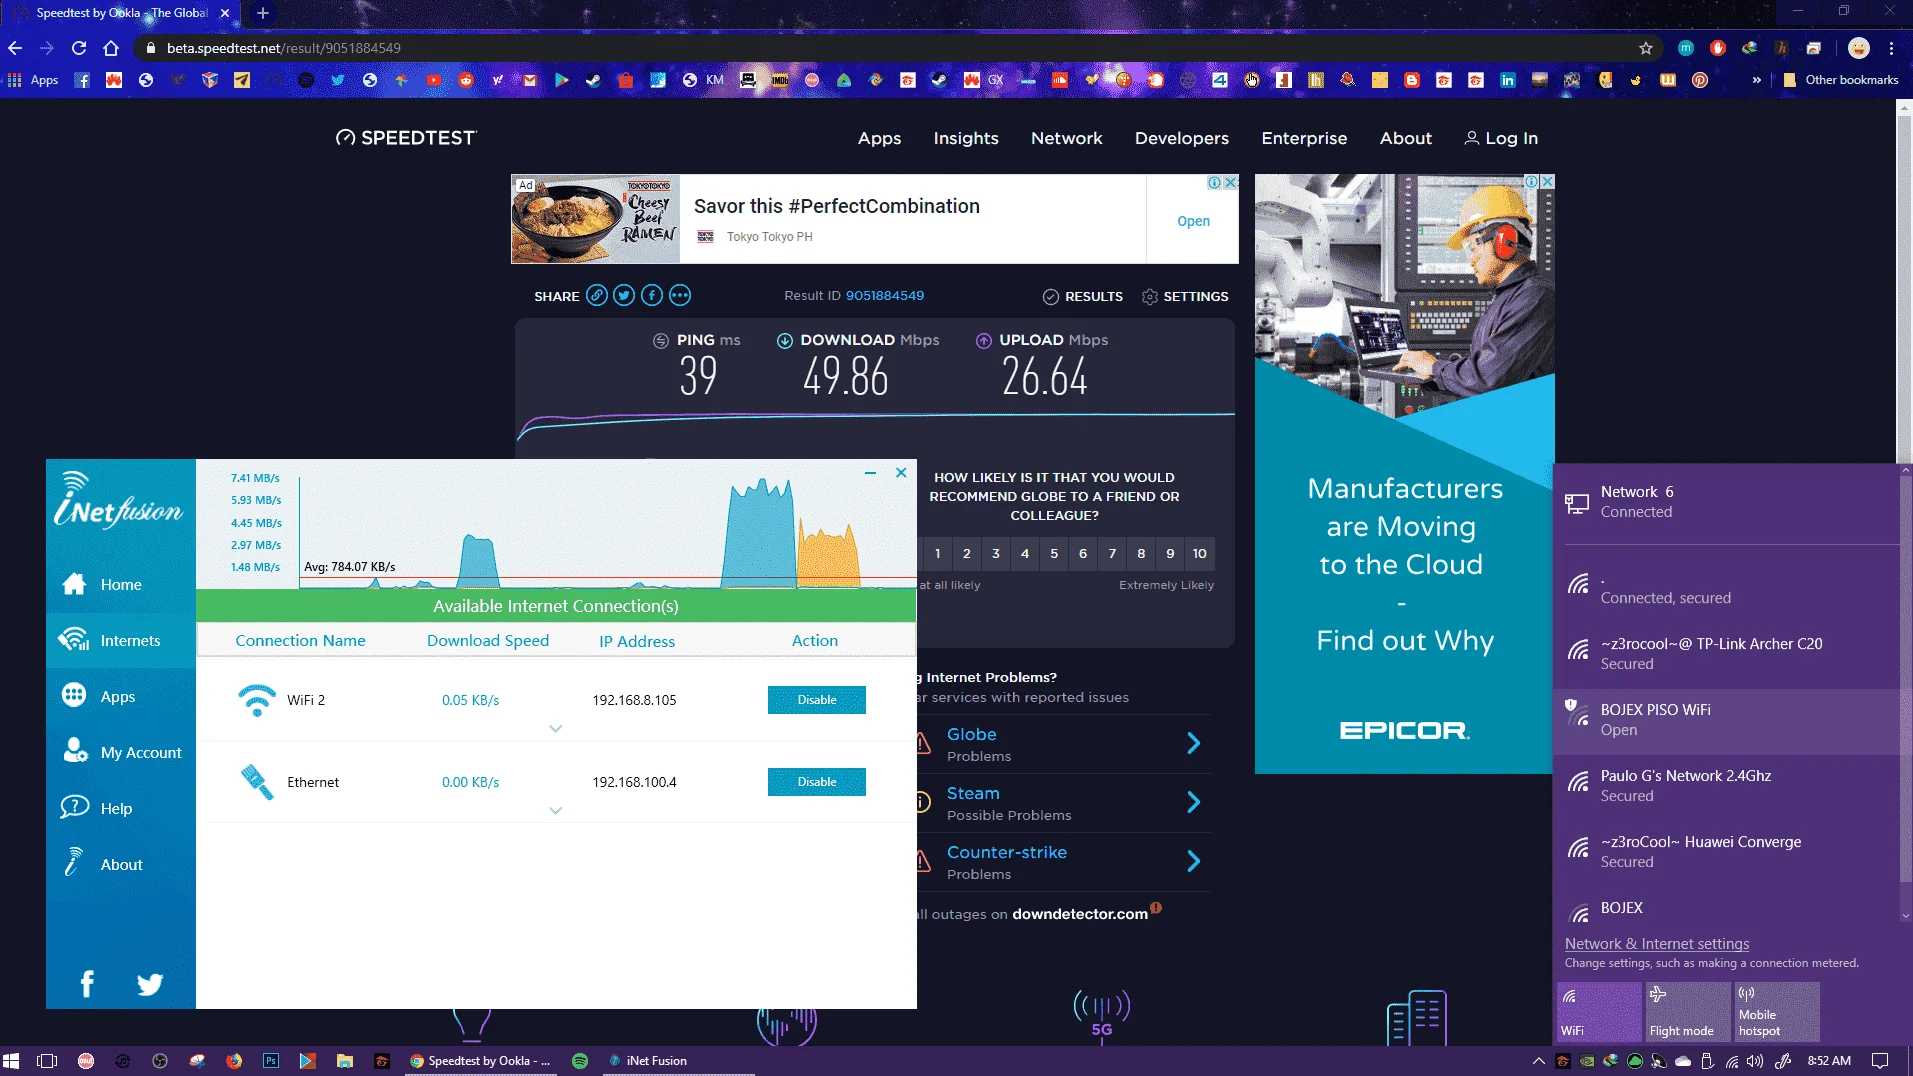
Task: Select Paulo G's Network 2.4Ghz
Action: (1725, 786)
